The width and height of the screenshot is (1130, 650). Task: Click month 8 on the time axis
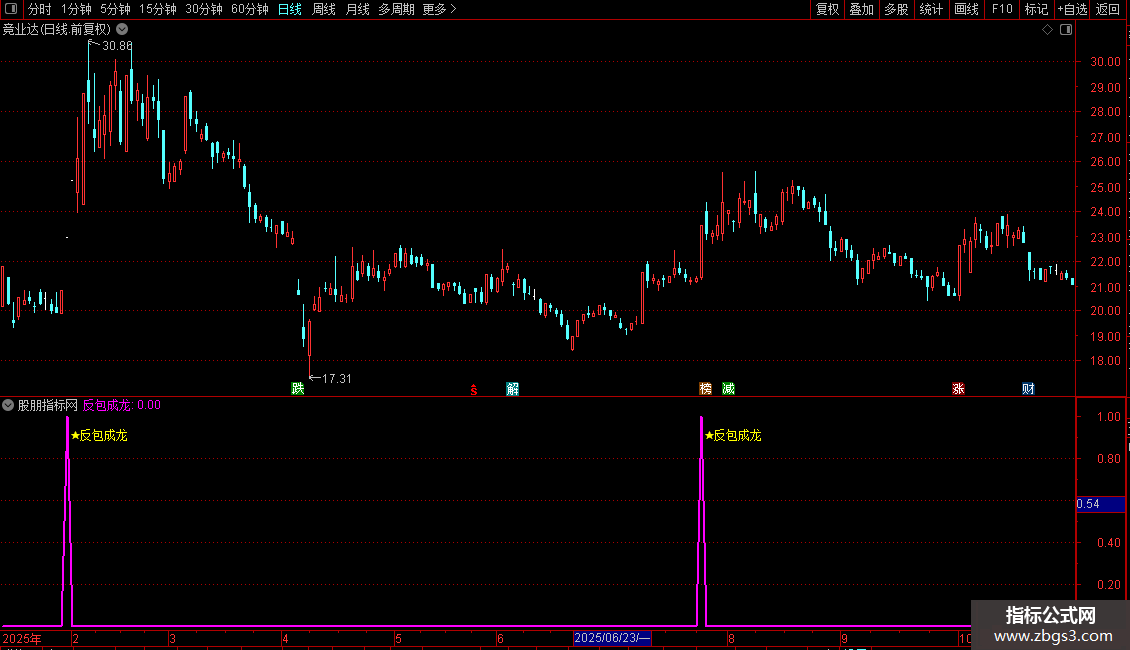coord(731,638)
